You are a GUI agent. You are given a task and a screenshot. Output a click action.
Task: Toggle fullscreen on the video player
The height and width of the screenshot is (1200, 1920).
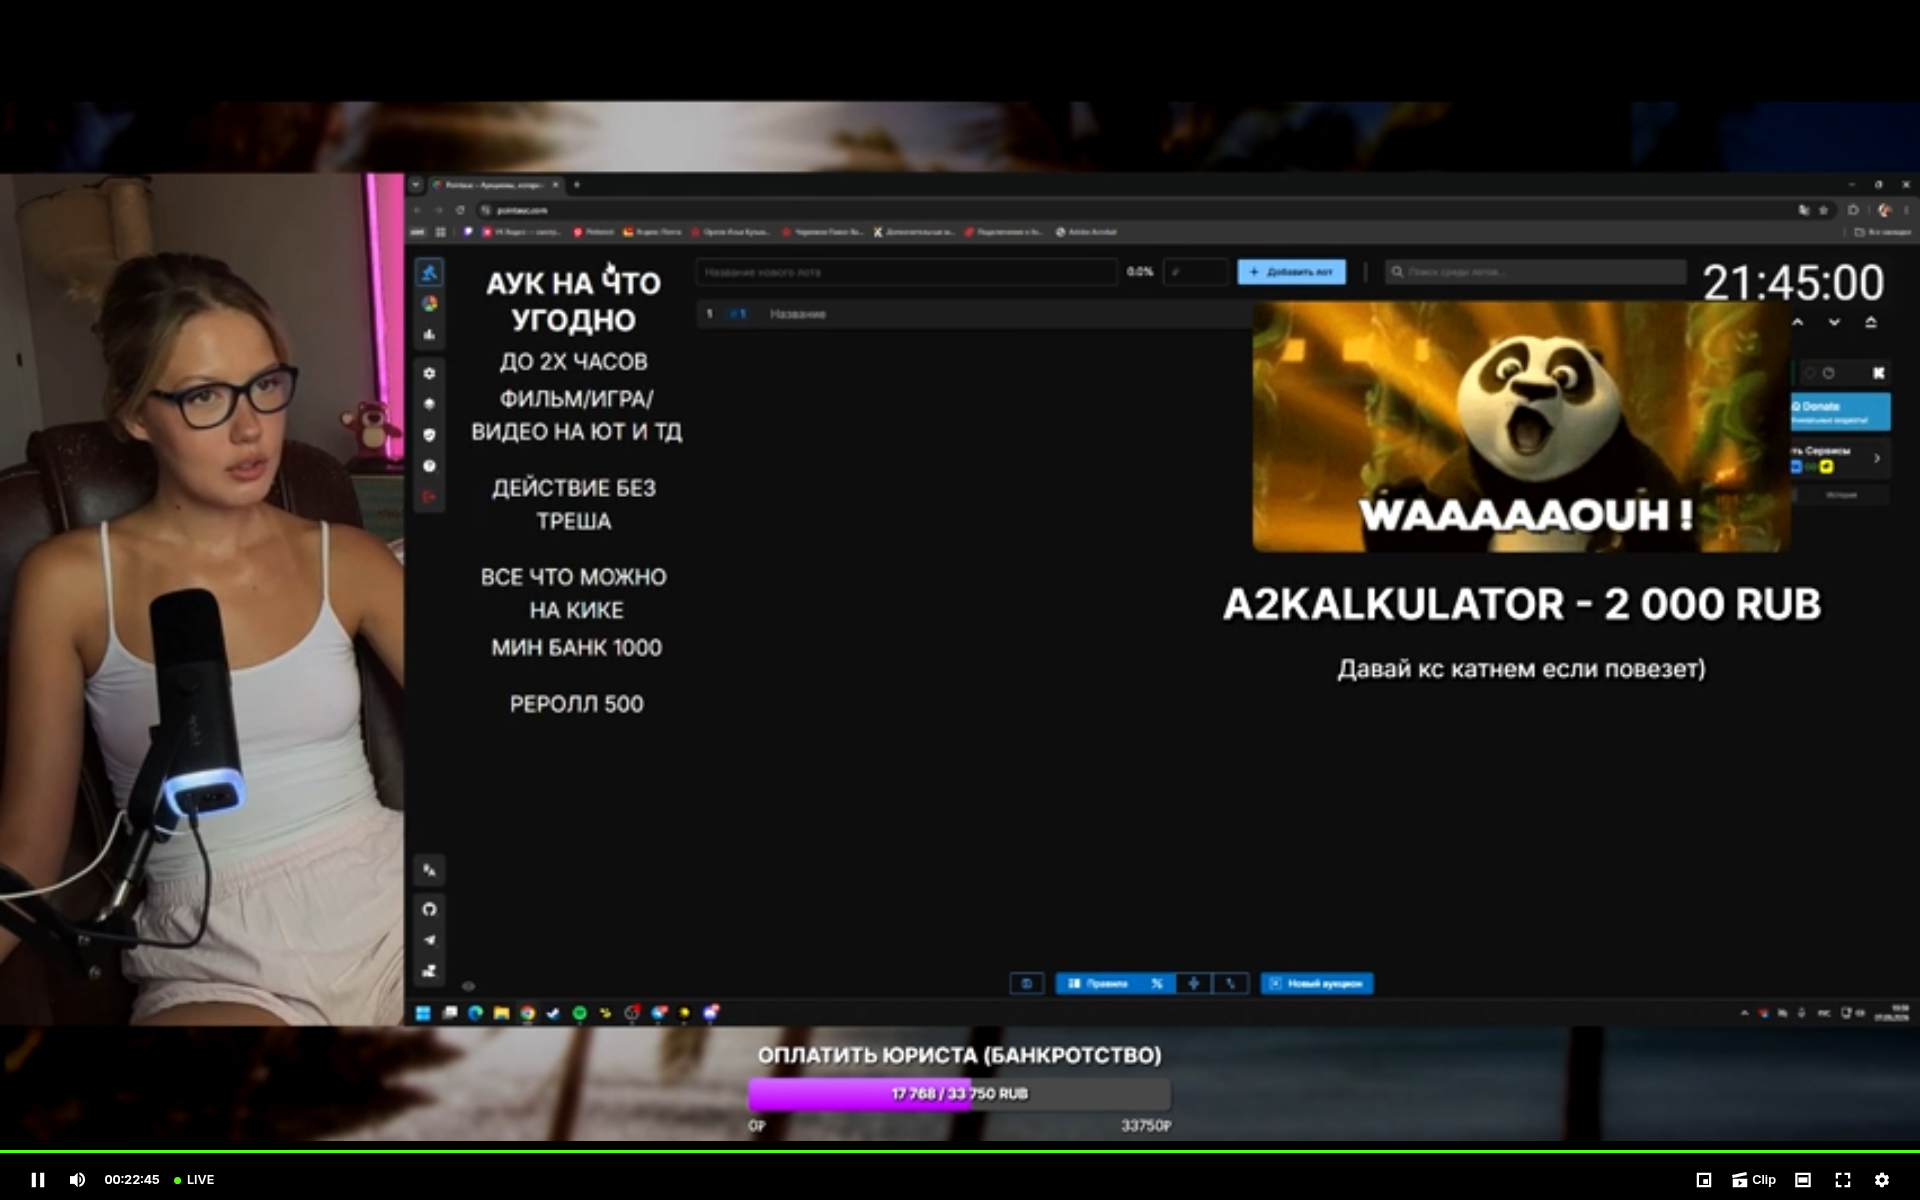[x=1842, y=1180]
